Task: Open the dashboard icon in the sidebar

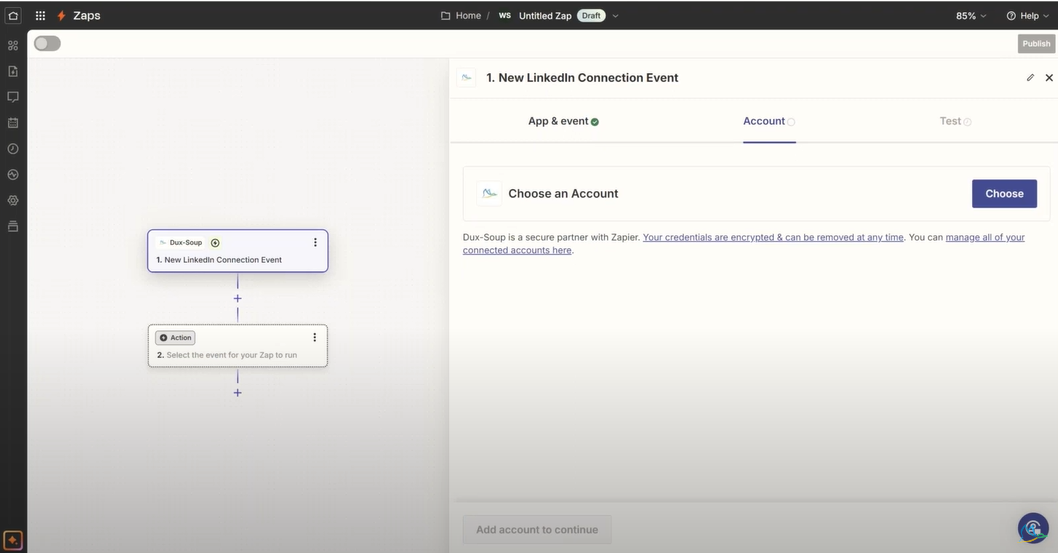Action: (x=13, y=45)
